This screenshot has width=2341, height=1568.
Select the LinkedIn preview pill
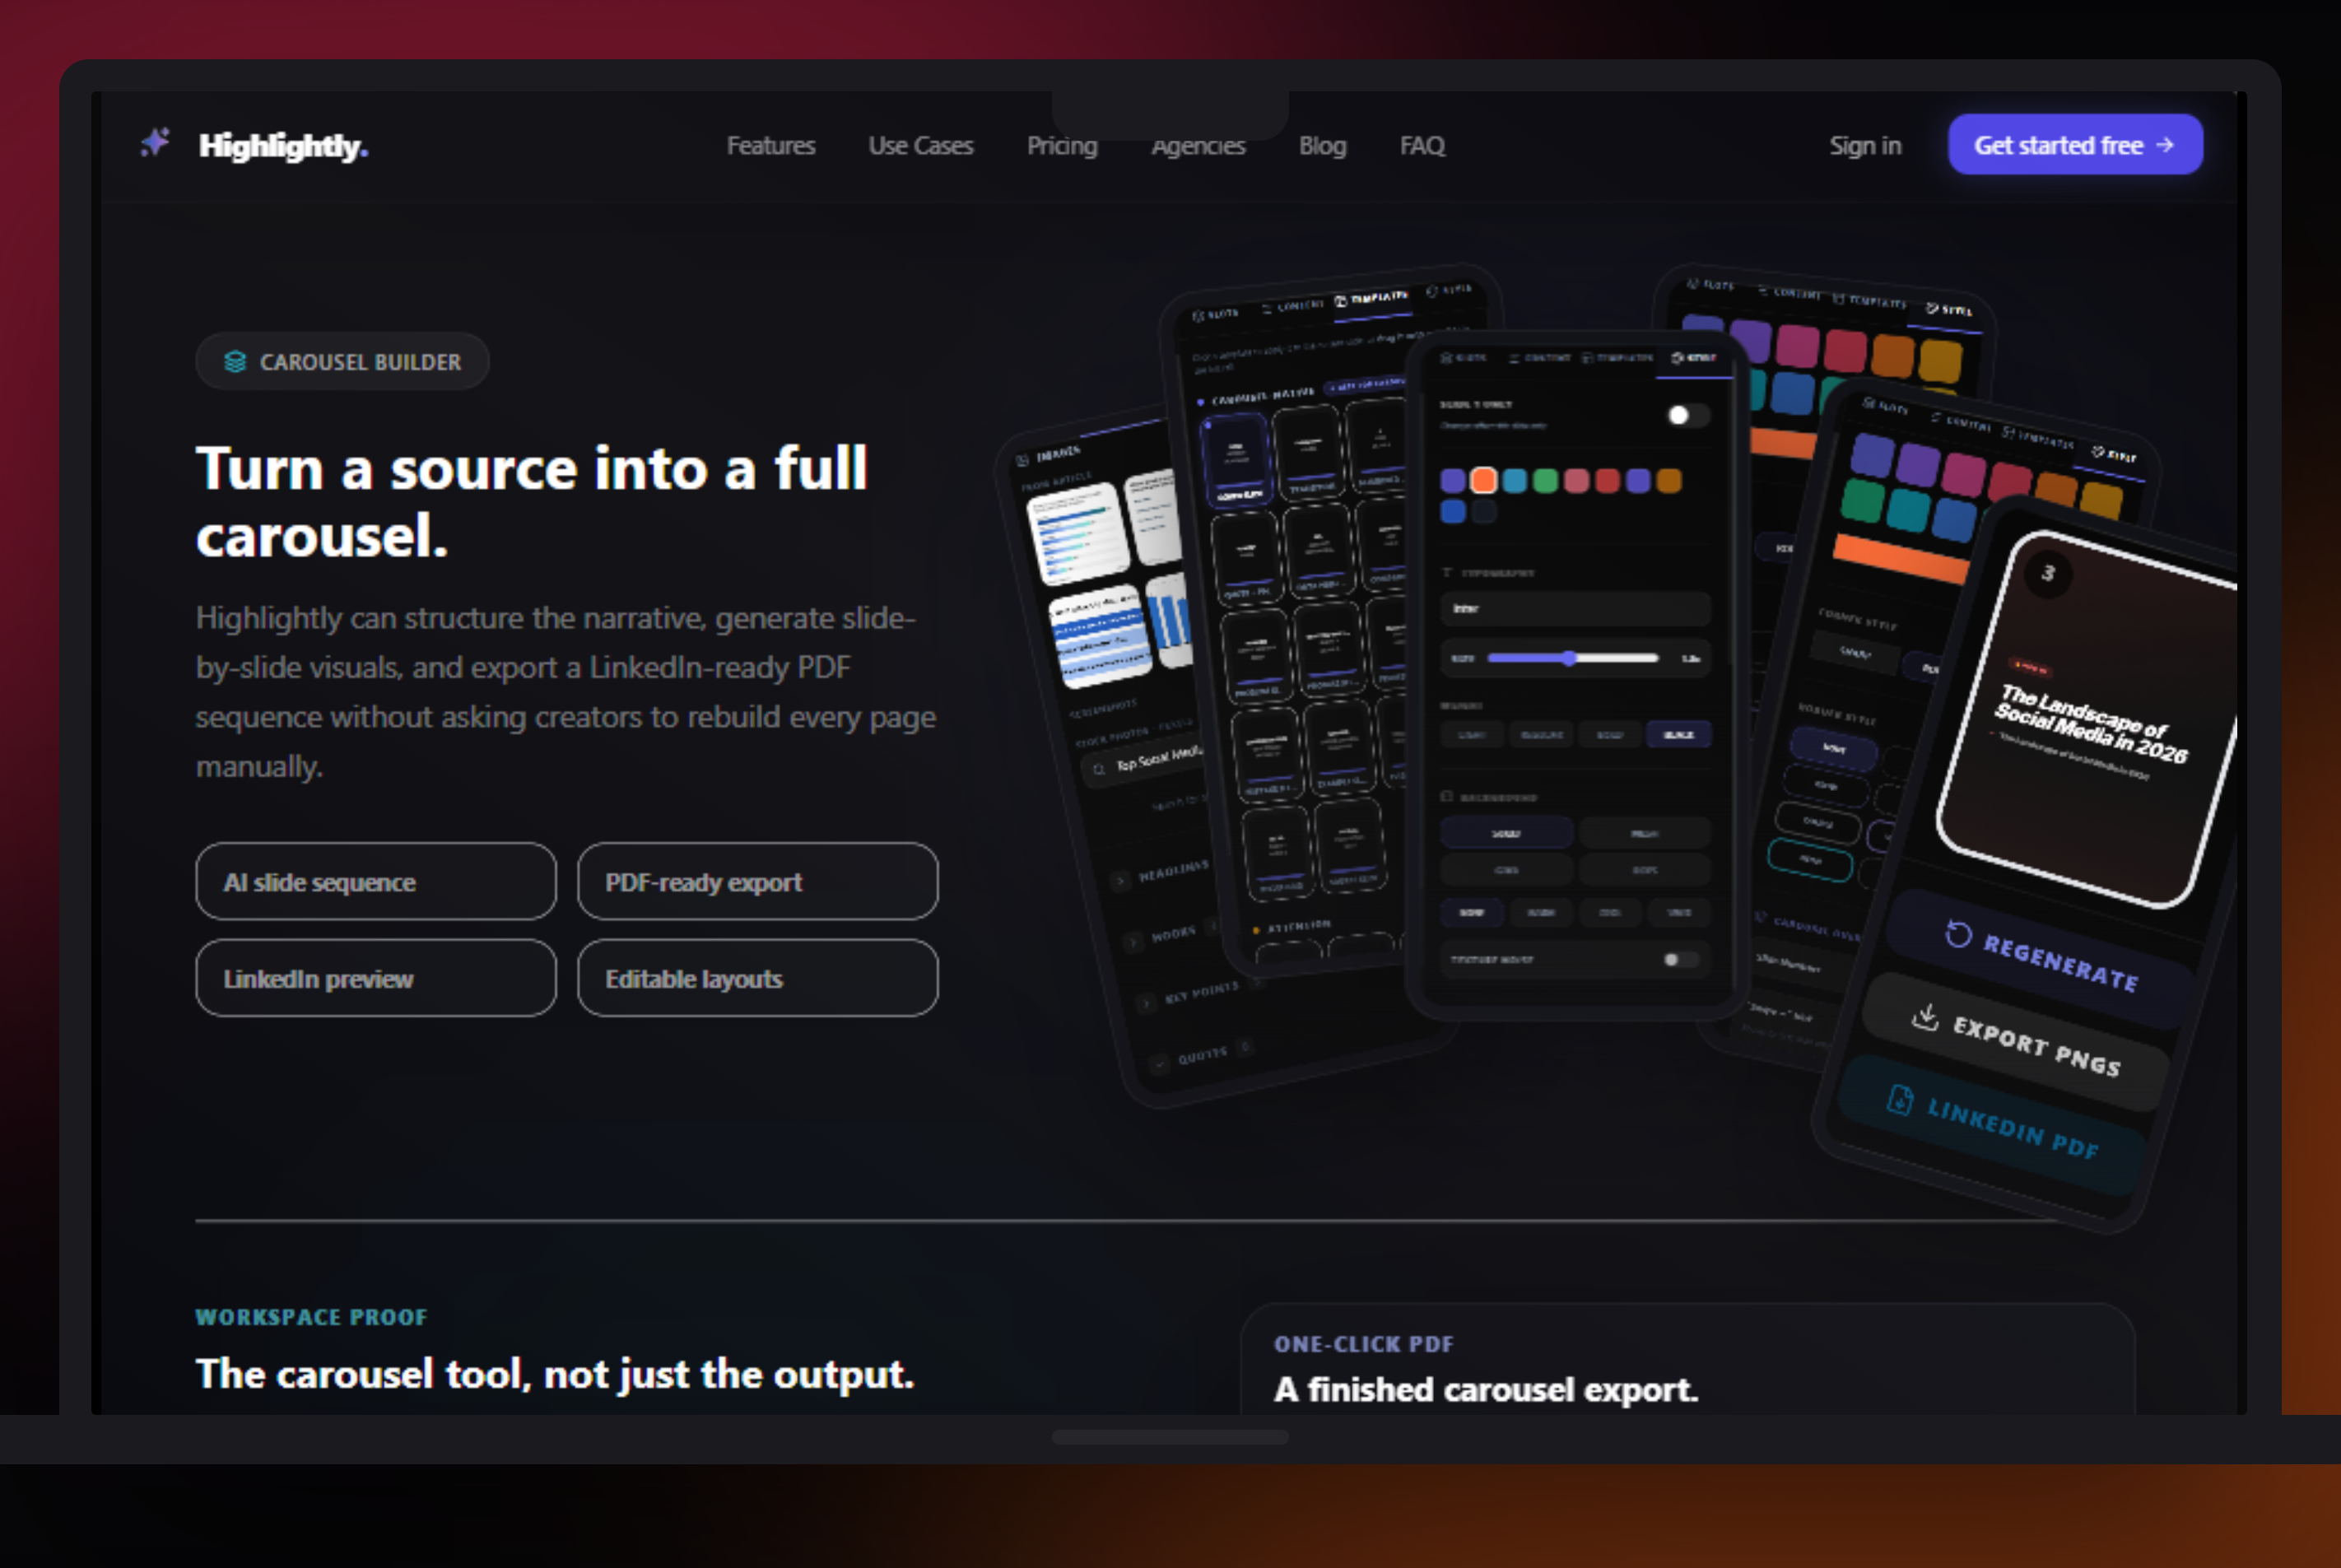coord(376,978)
